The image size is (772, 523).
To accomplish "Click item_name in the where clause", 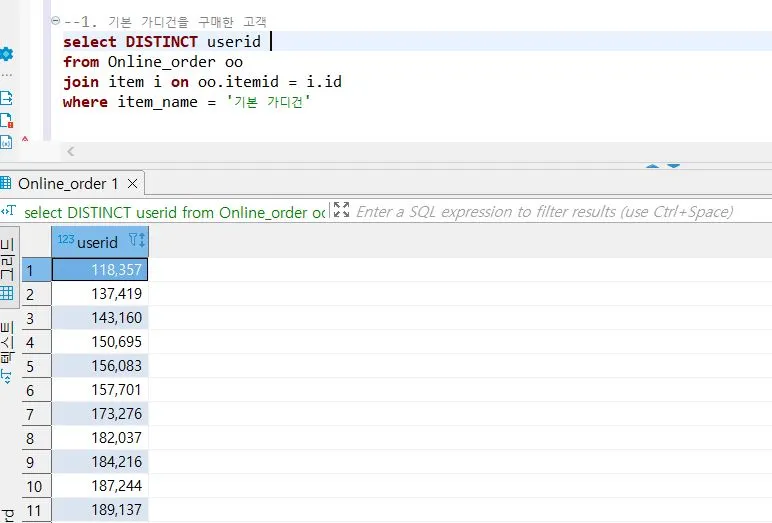I will coord(157,102).
